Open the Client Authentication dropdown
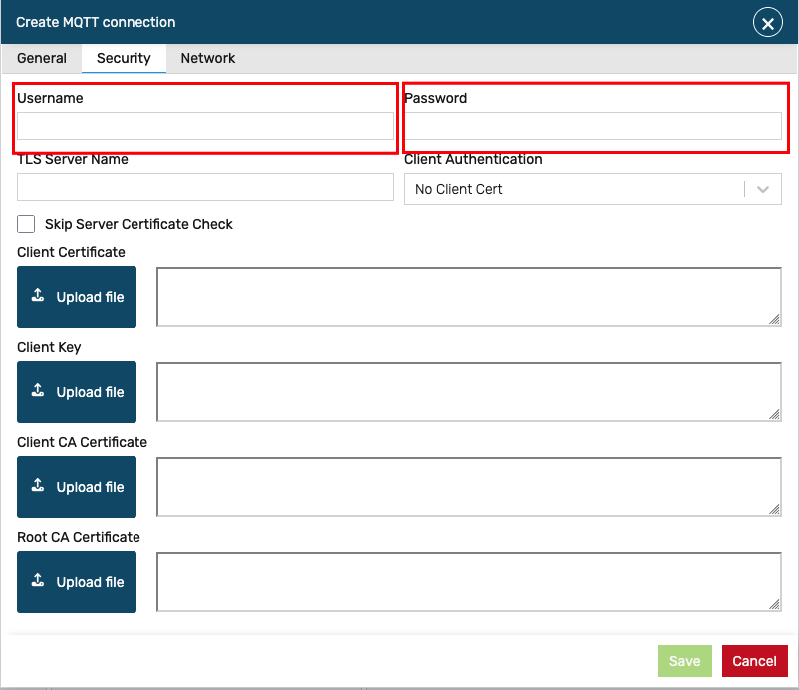Screen dimensions: 799x690 (593, 189)
